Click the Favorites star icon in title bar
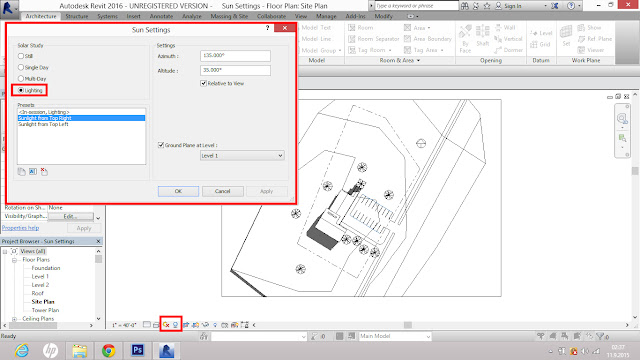 (x=487, y=6)
